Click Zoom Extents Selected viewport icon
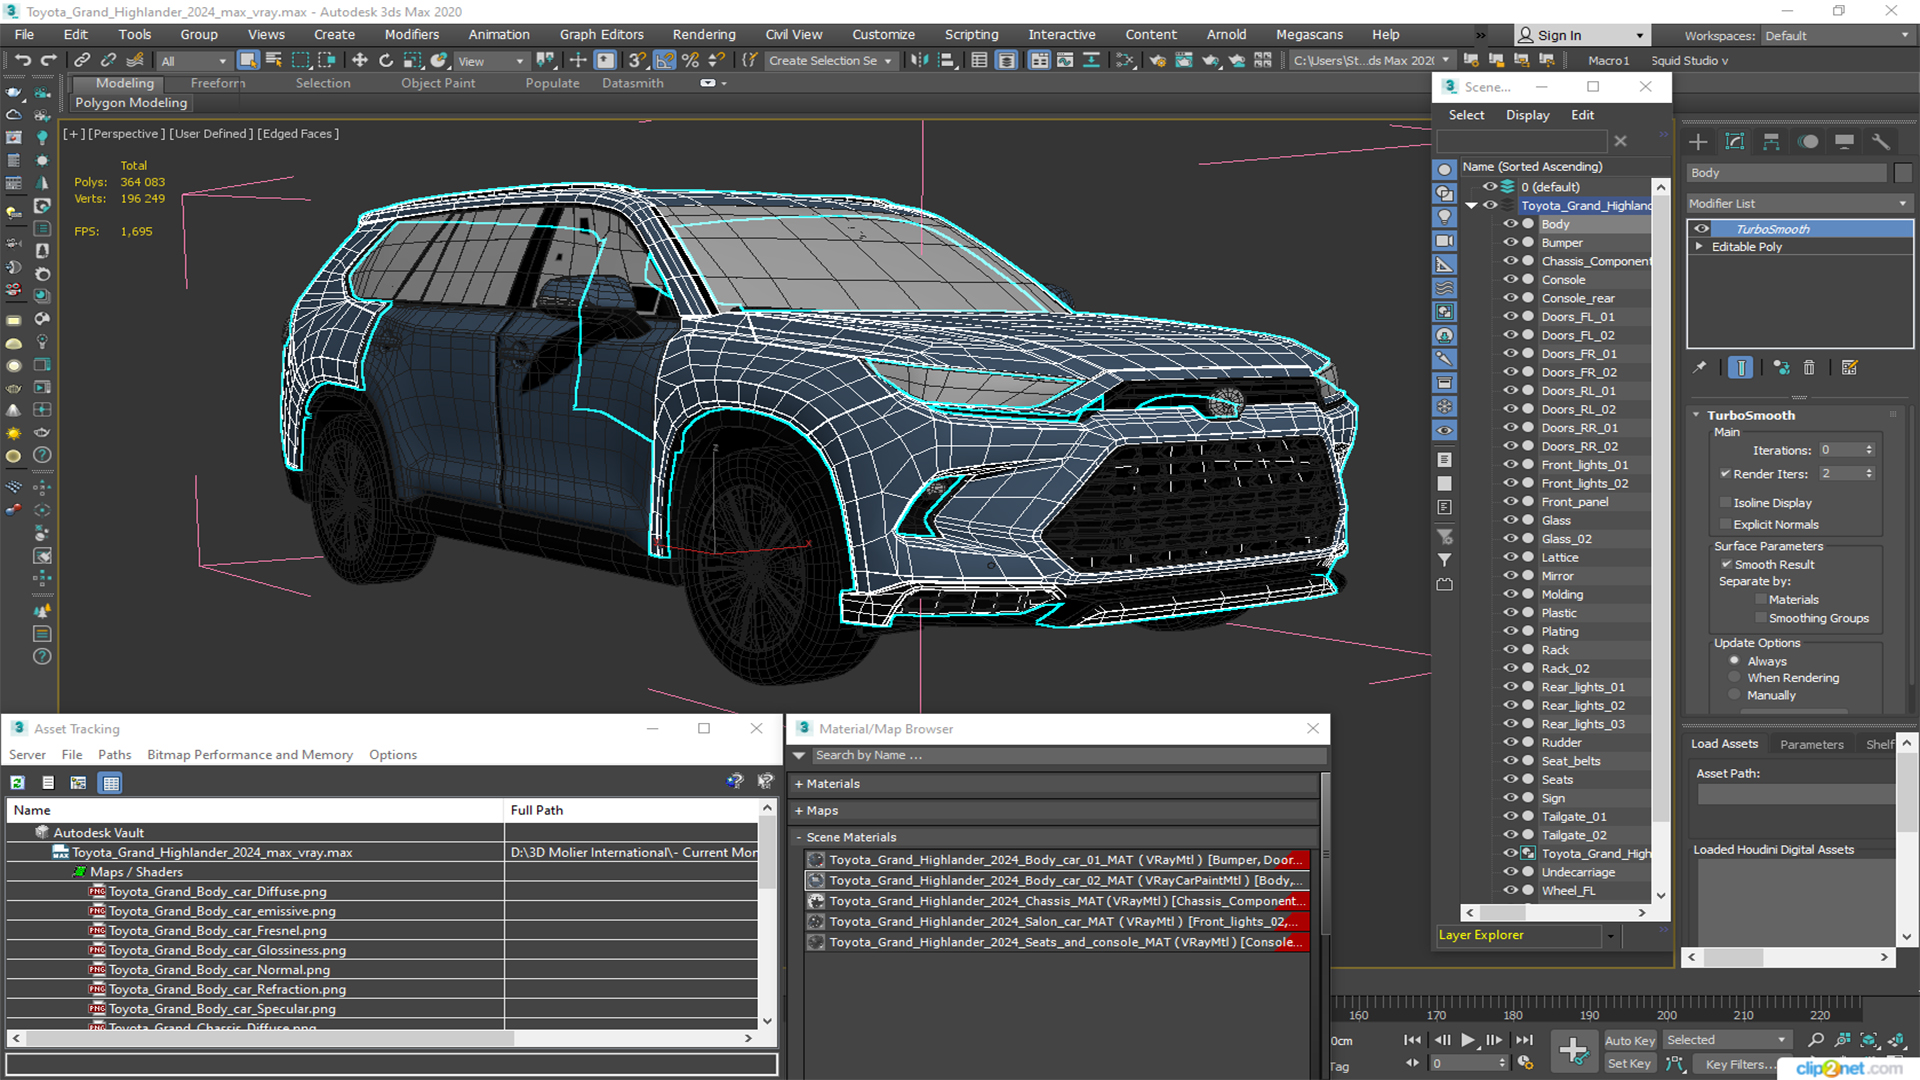Viewport: 1920px width, 1080px height. pyautogui.click(x=1869, y=1040)
